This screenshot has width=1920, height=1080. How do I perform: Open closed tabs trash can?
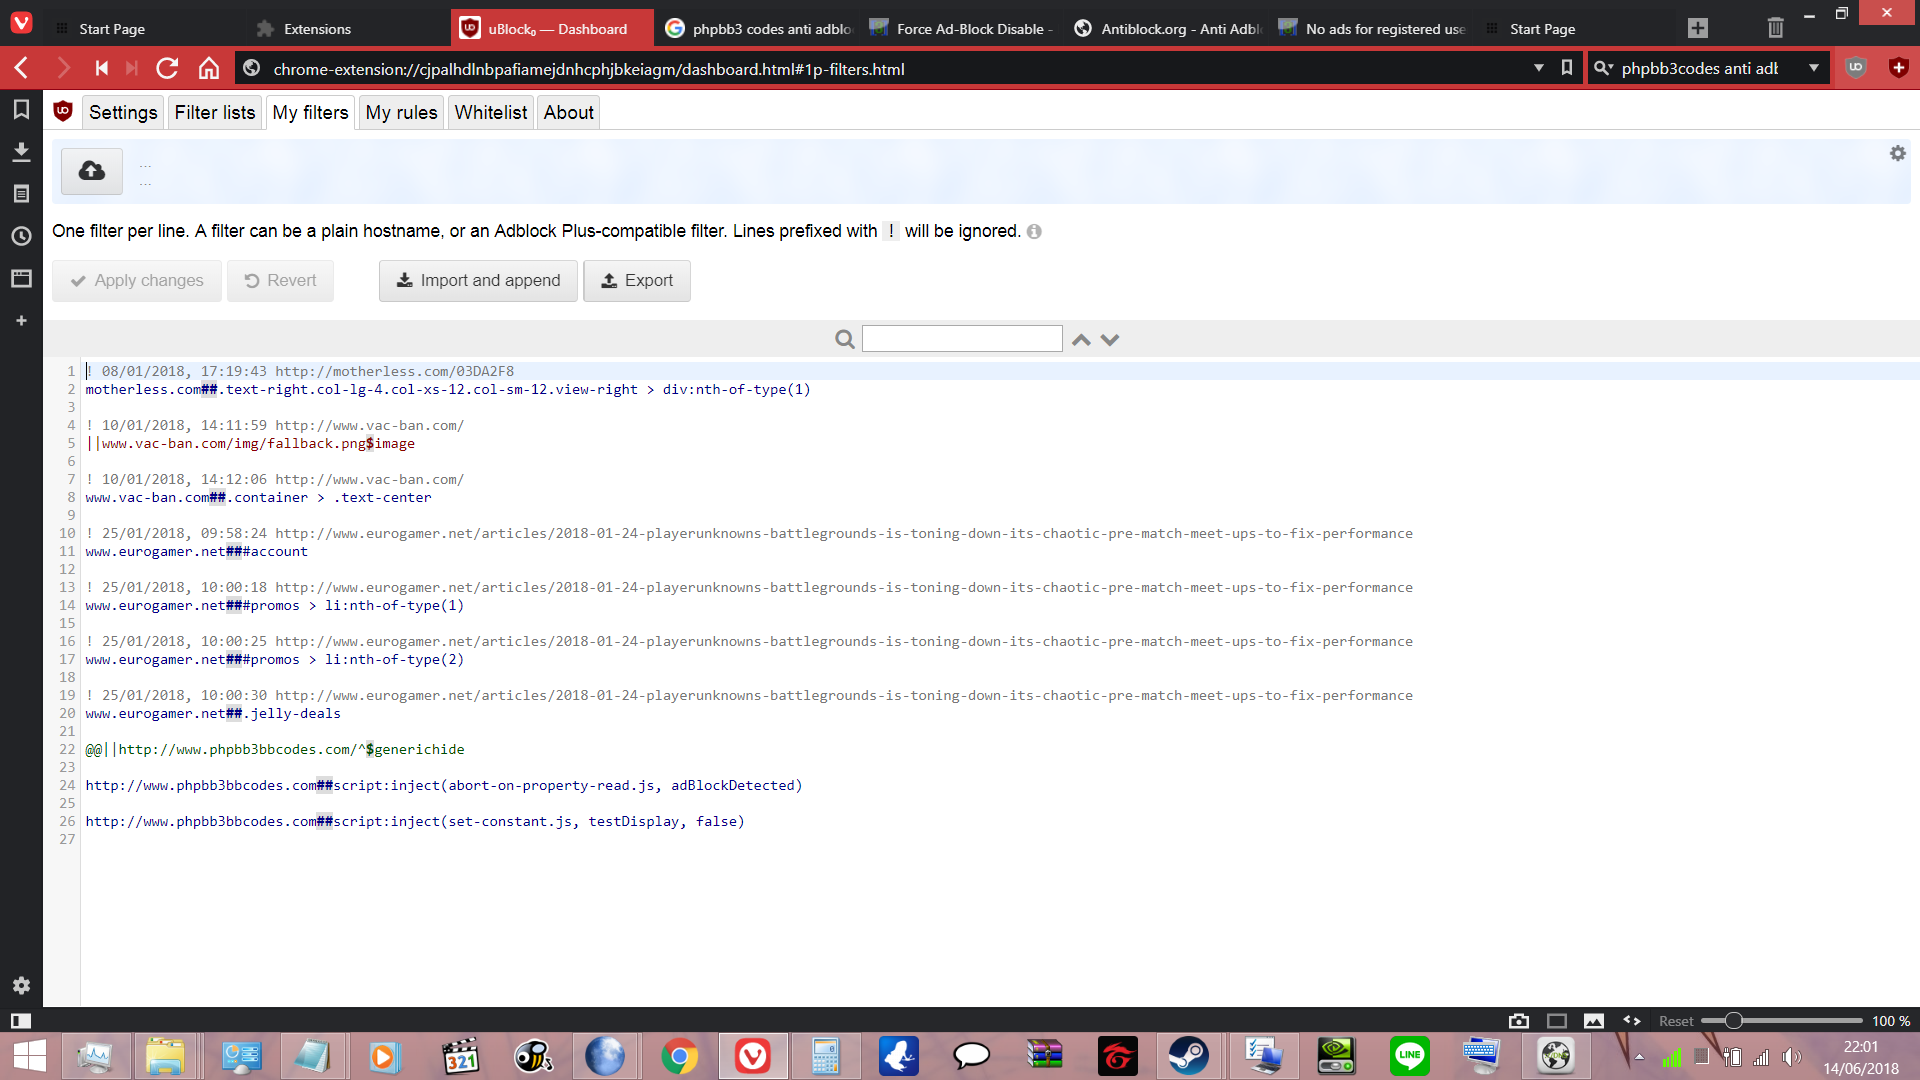(x=1775, y=28)
